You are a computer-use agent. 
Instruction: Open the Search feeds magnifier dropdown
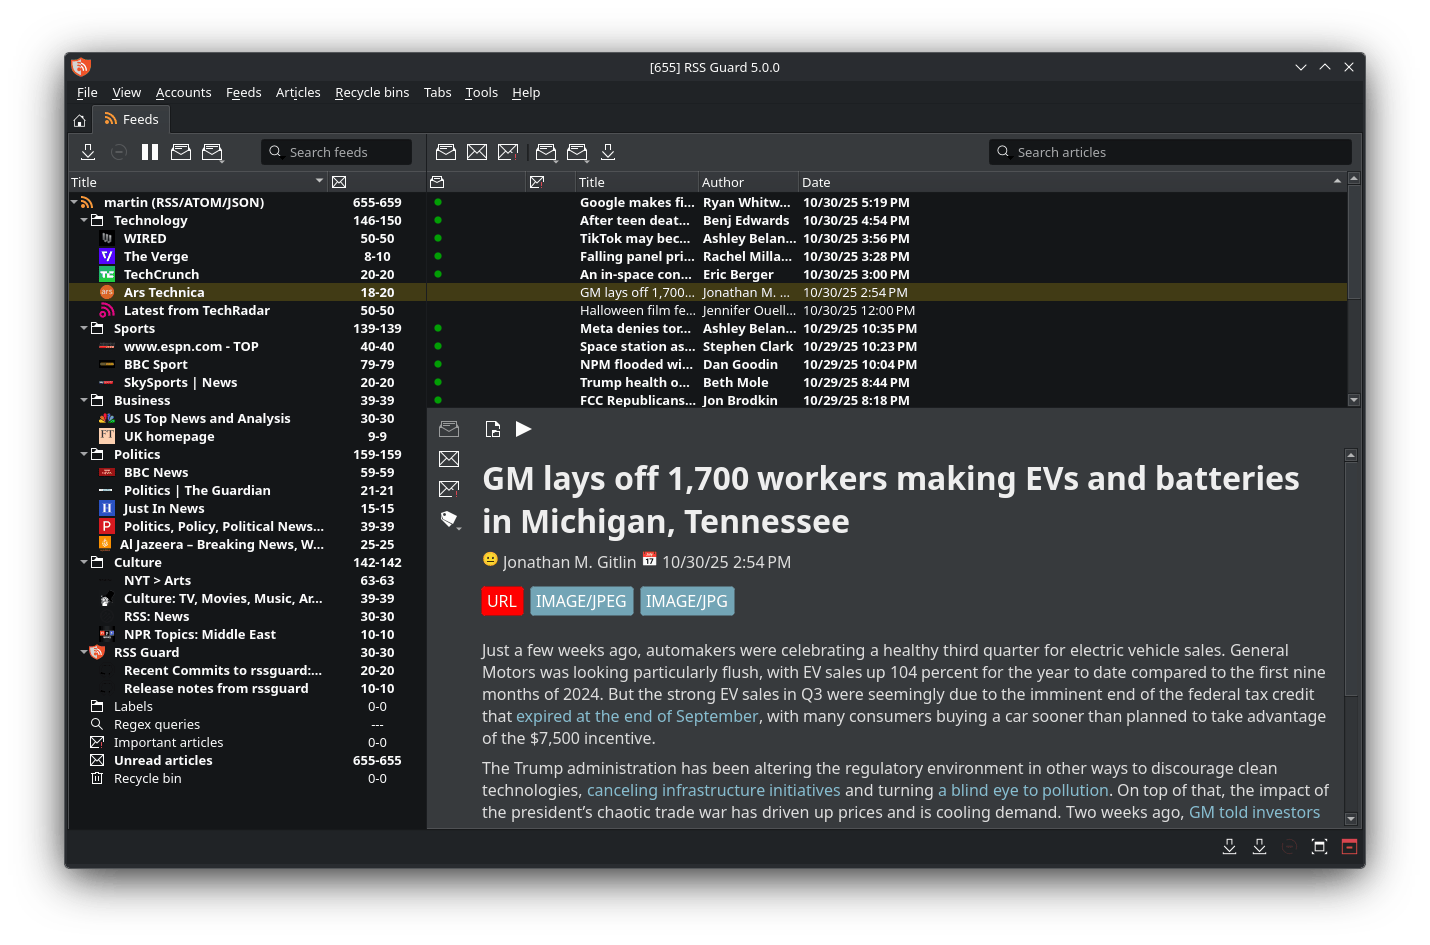pyautogui.click(x=275, y=152)
